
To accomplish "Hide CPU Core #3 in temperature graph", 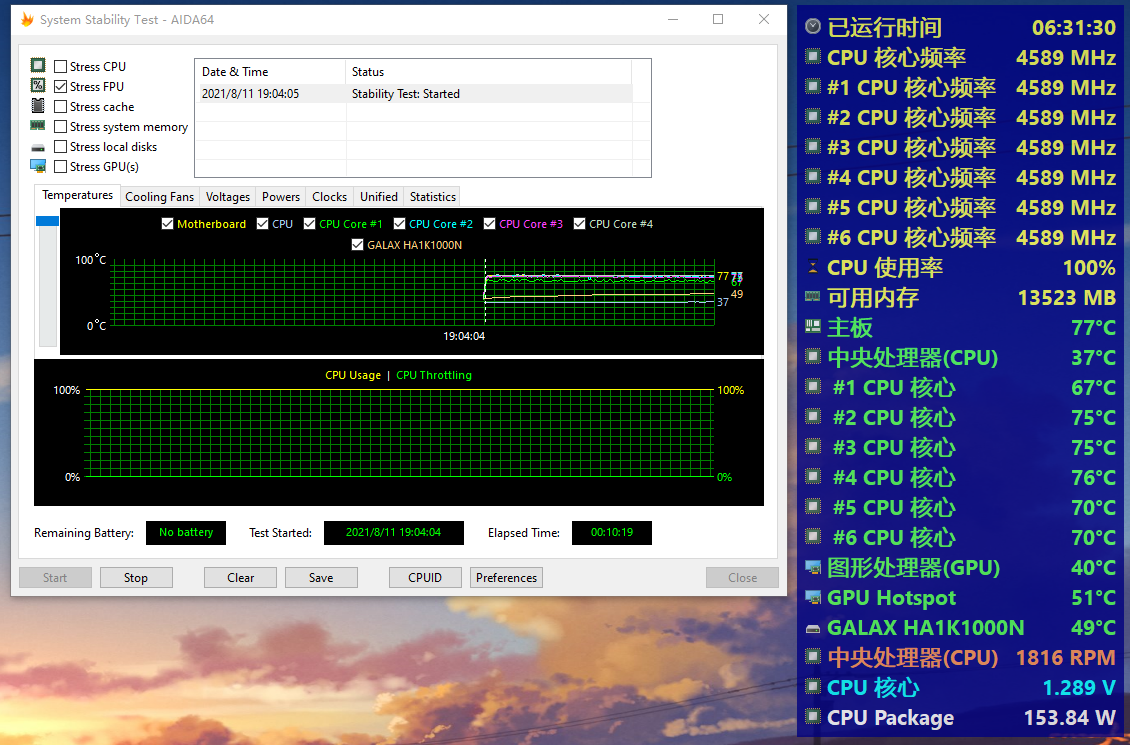I will point(490,224).
